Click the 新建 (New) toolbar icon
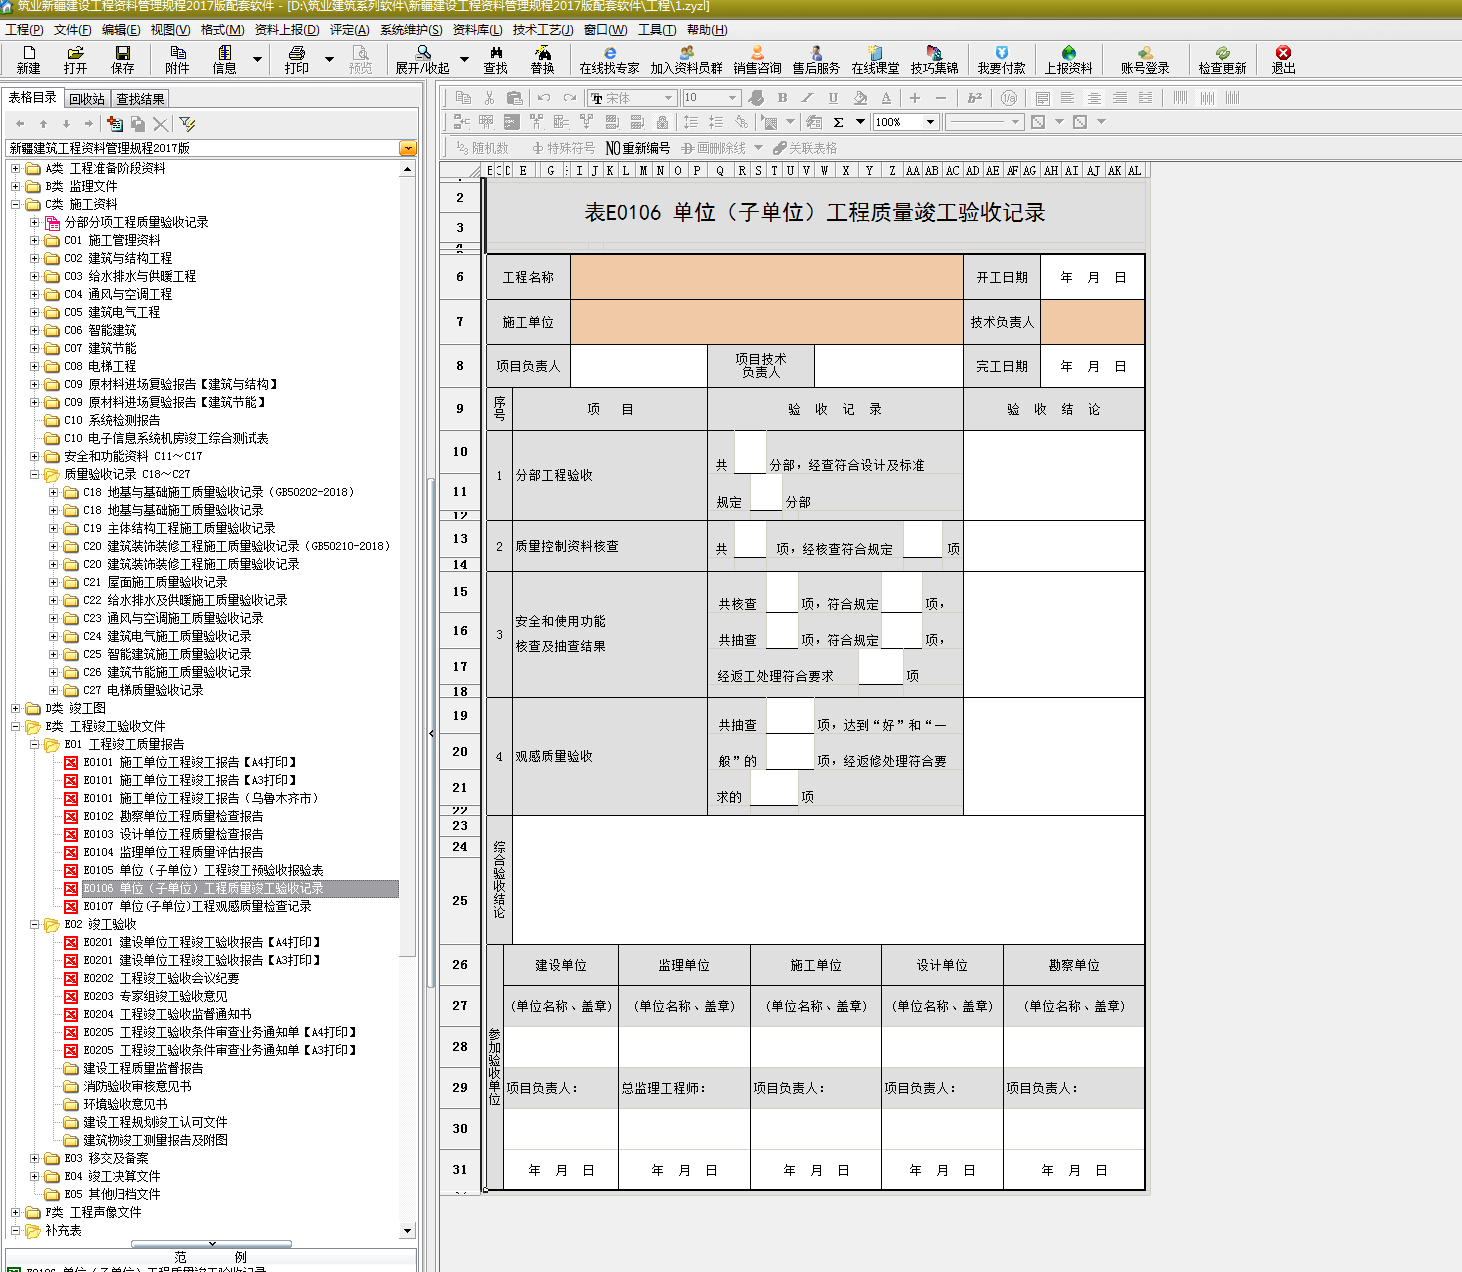This screenshot has height=1272, width=1462. 28,60
